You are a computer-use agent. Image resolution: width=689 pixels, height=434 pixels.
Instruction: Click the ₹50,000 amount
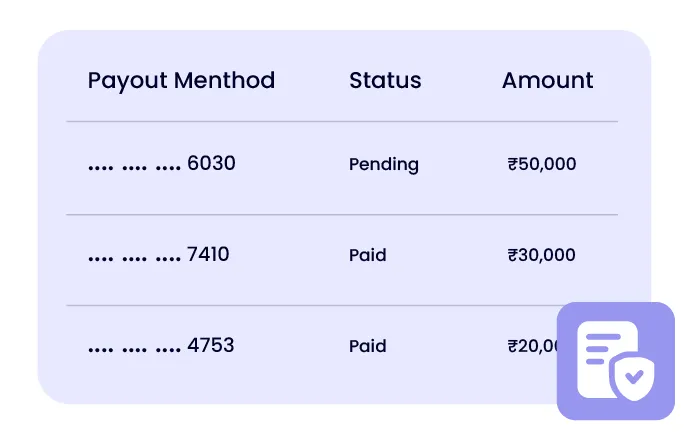[x=542, y=164]
